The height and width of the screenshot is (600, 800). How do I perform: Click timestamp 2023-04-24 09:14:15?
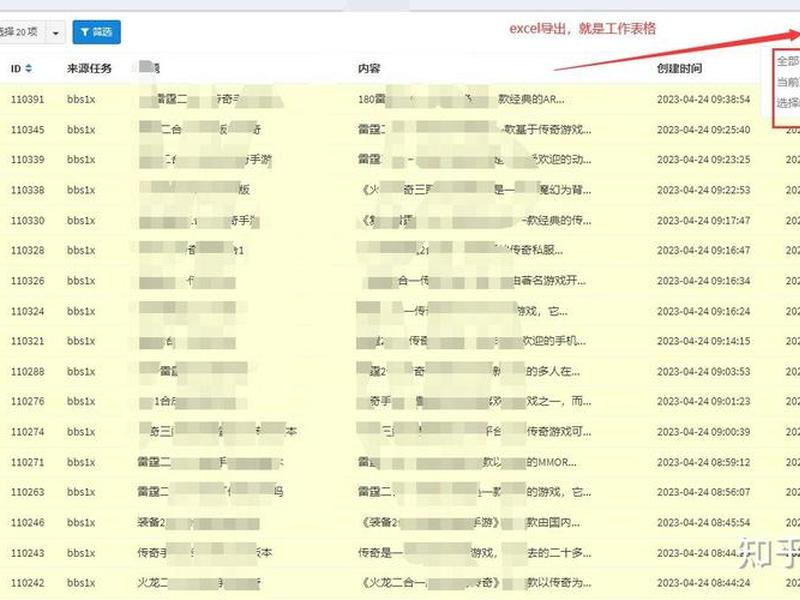coord(704,341)
